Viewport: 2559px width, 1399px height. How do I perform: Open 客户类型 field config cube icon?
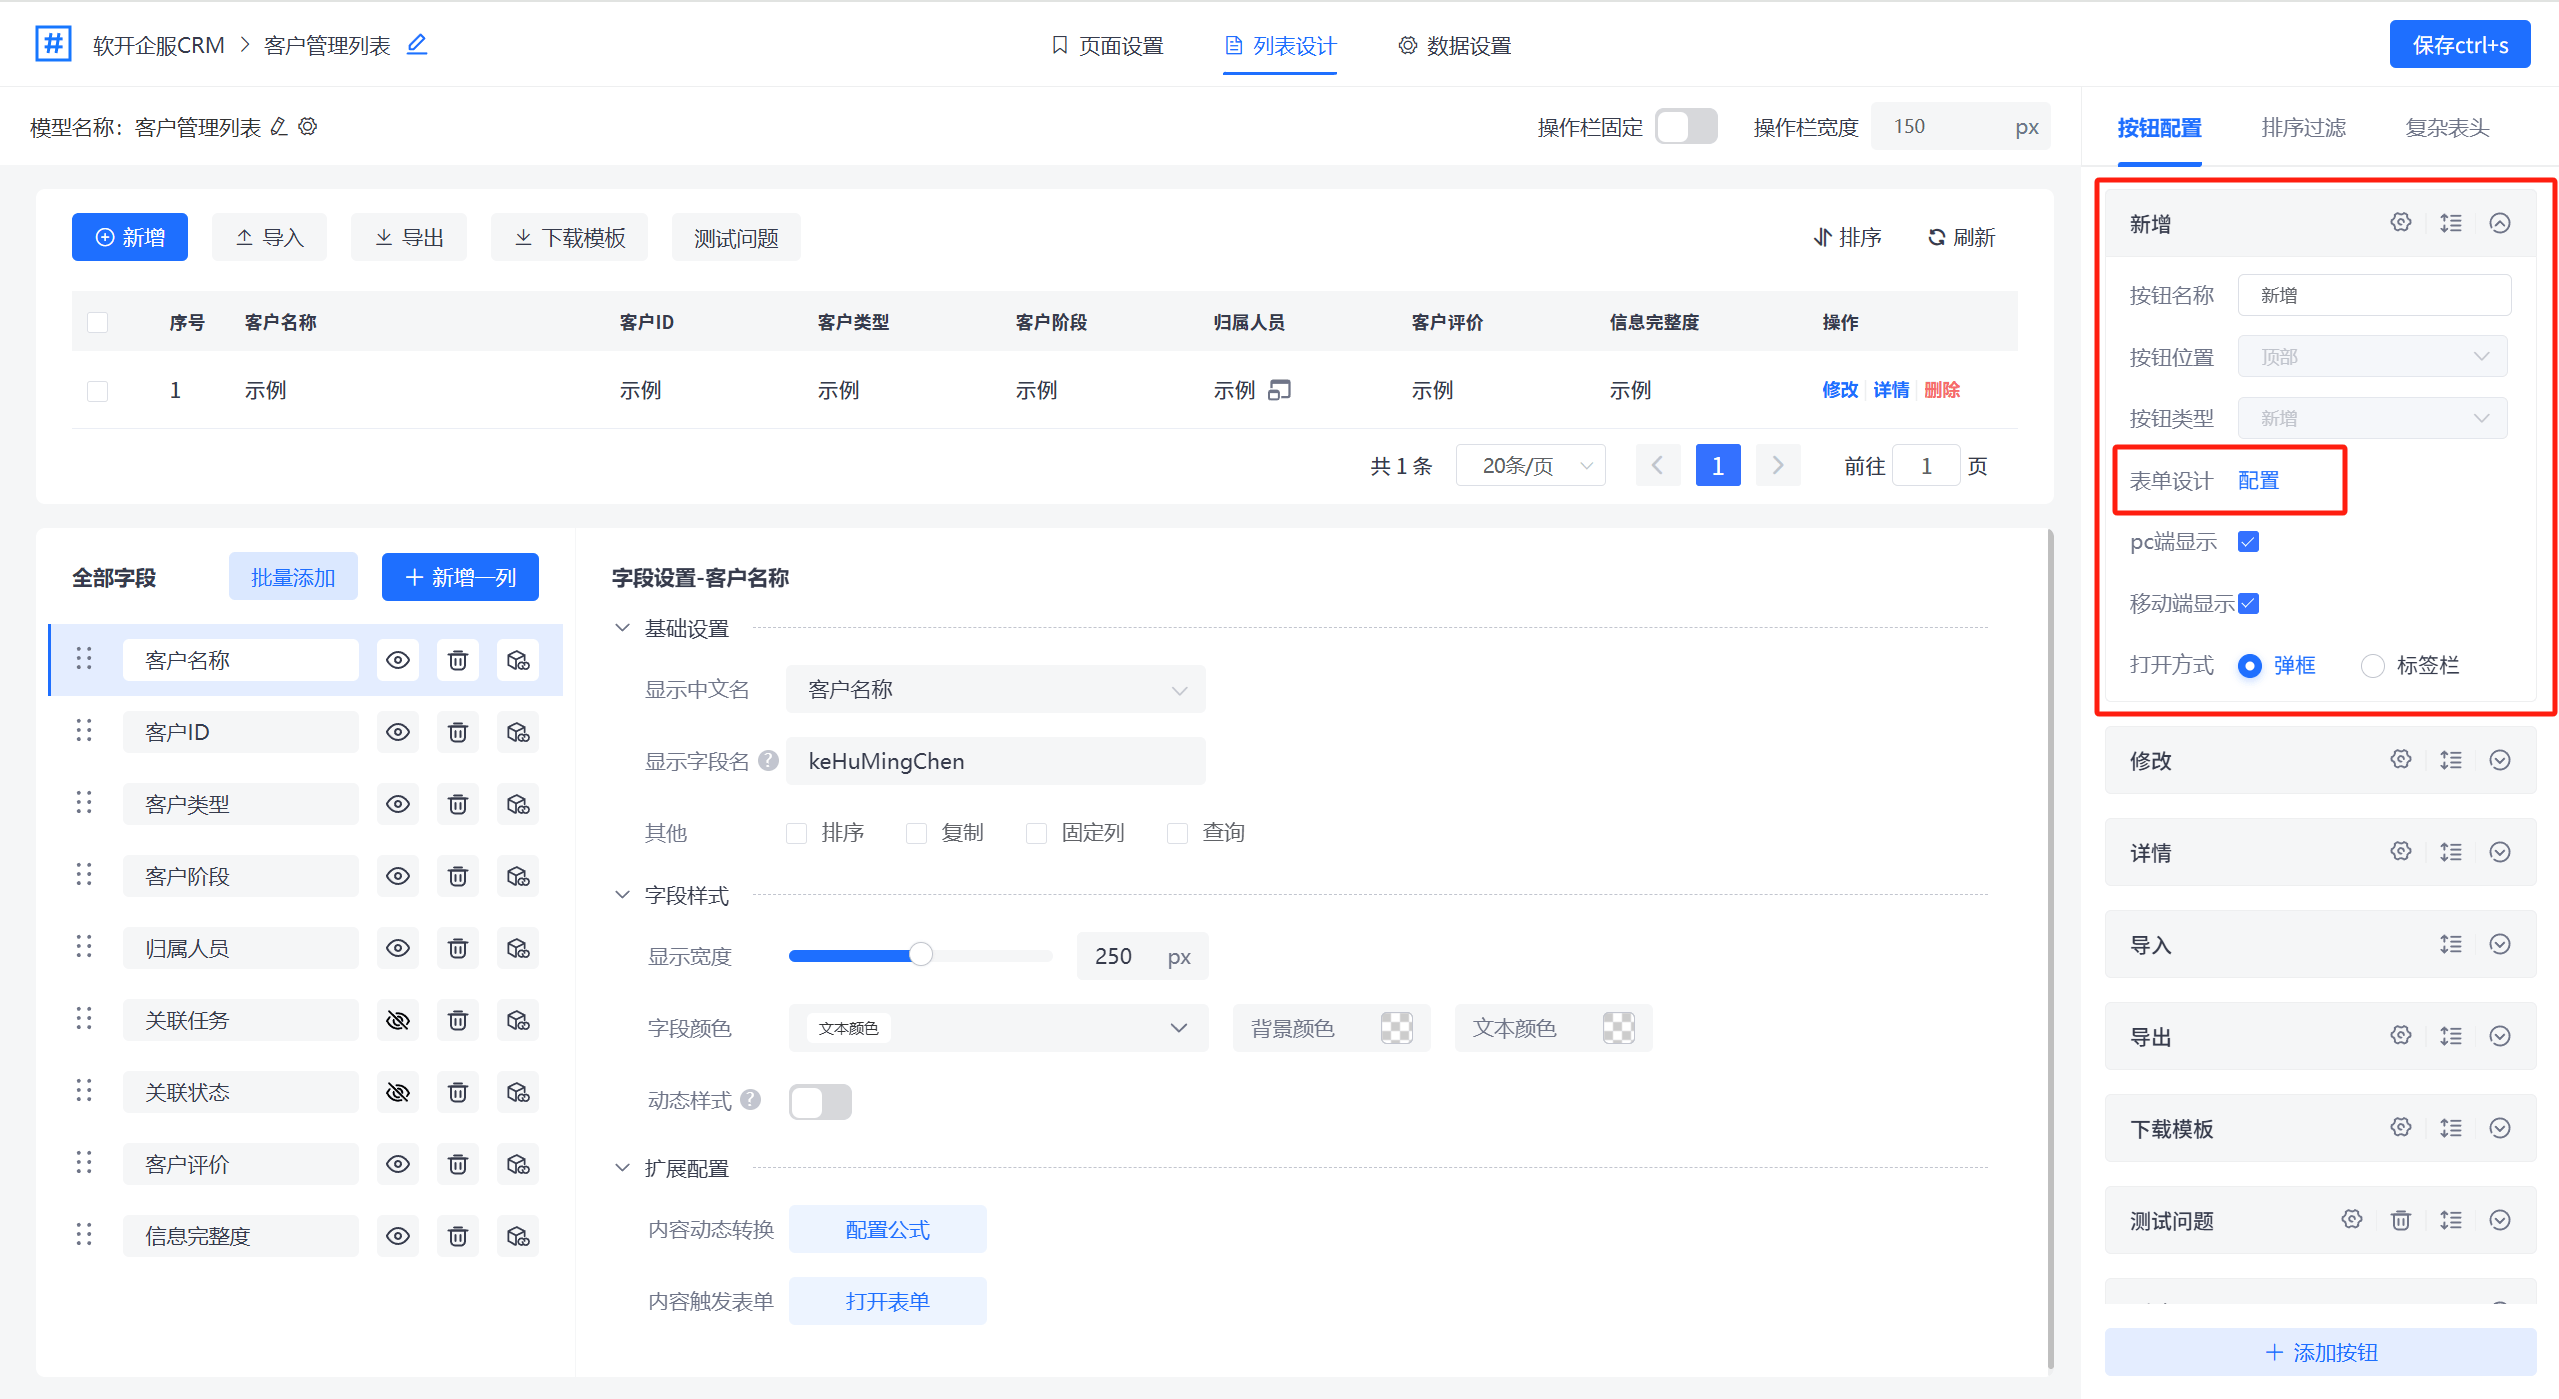(518, 804)
